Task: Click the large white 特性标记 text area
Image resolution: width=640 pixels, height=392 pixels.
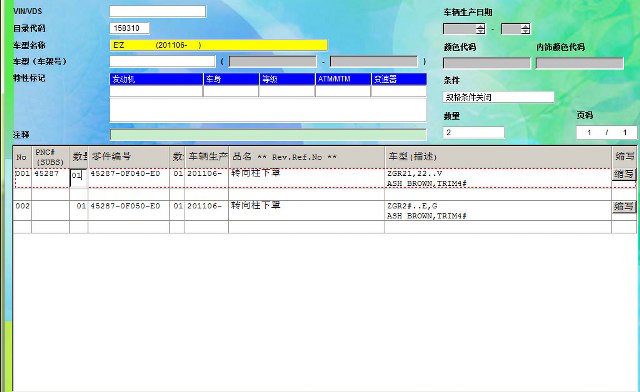Action: point(268,110)
